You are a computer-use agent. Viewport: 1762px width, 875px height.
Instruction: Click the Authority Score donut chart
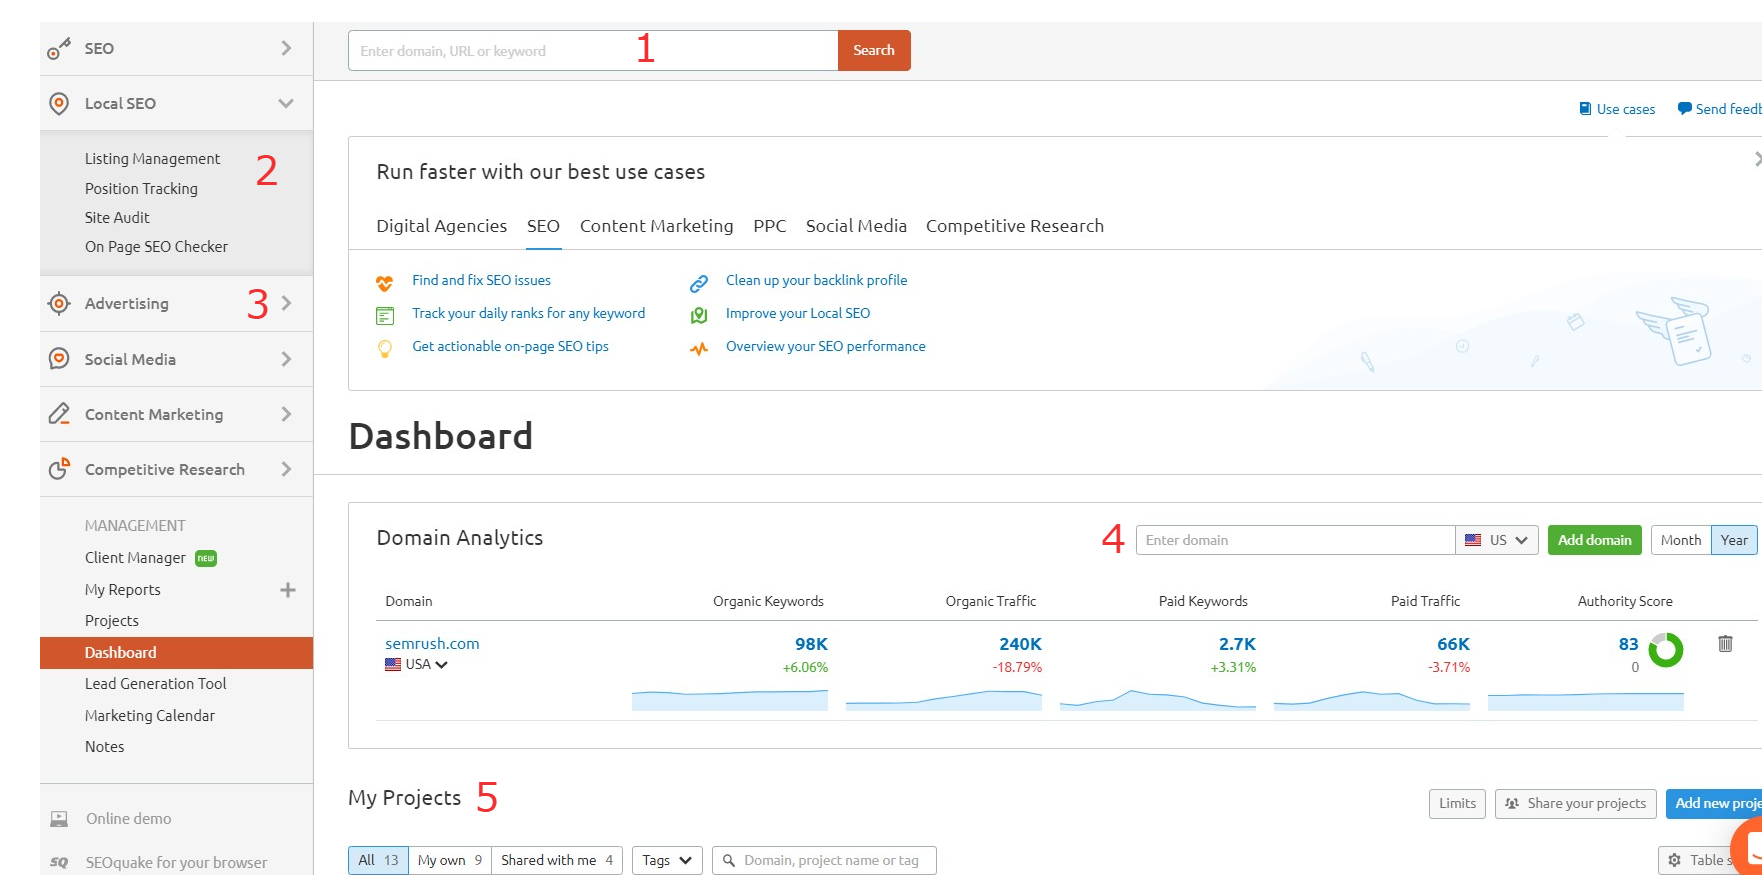1665,650
